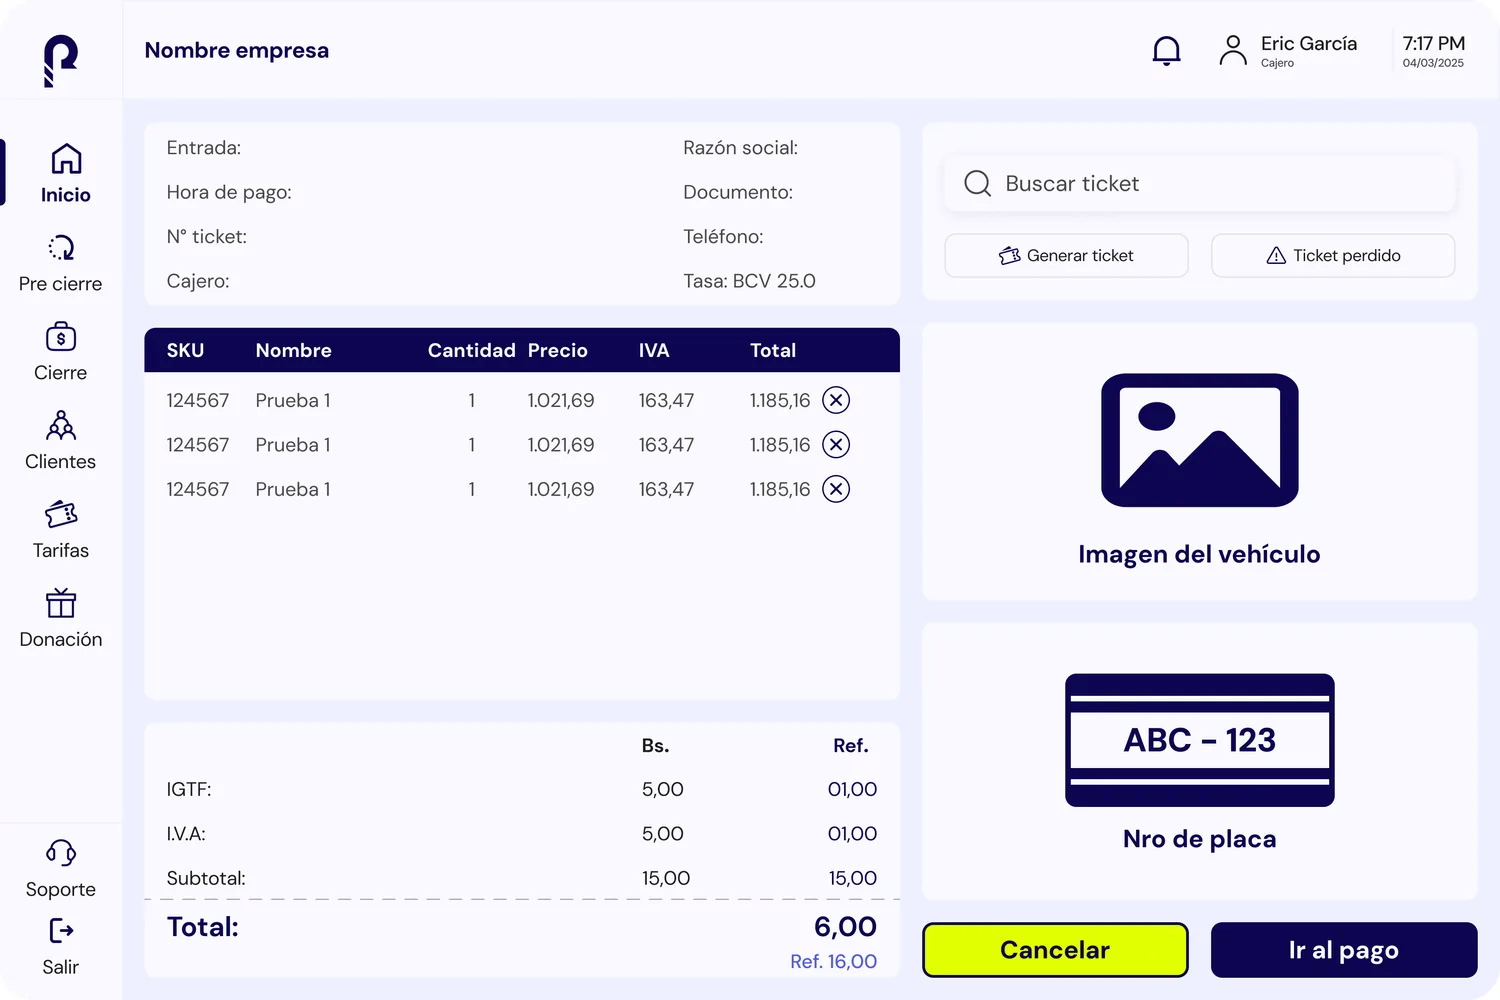Proceed with Ir al pago
The image size is (1500, 1000).
coord(1344,950)
